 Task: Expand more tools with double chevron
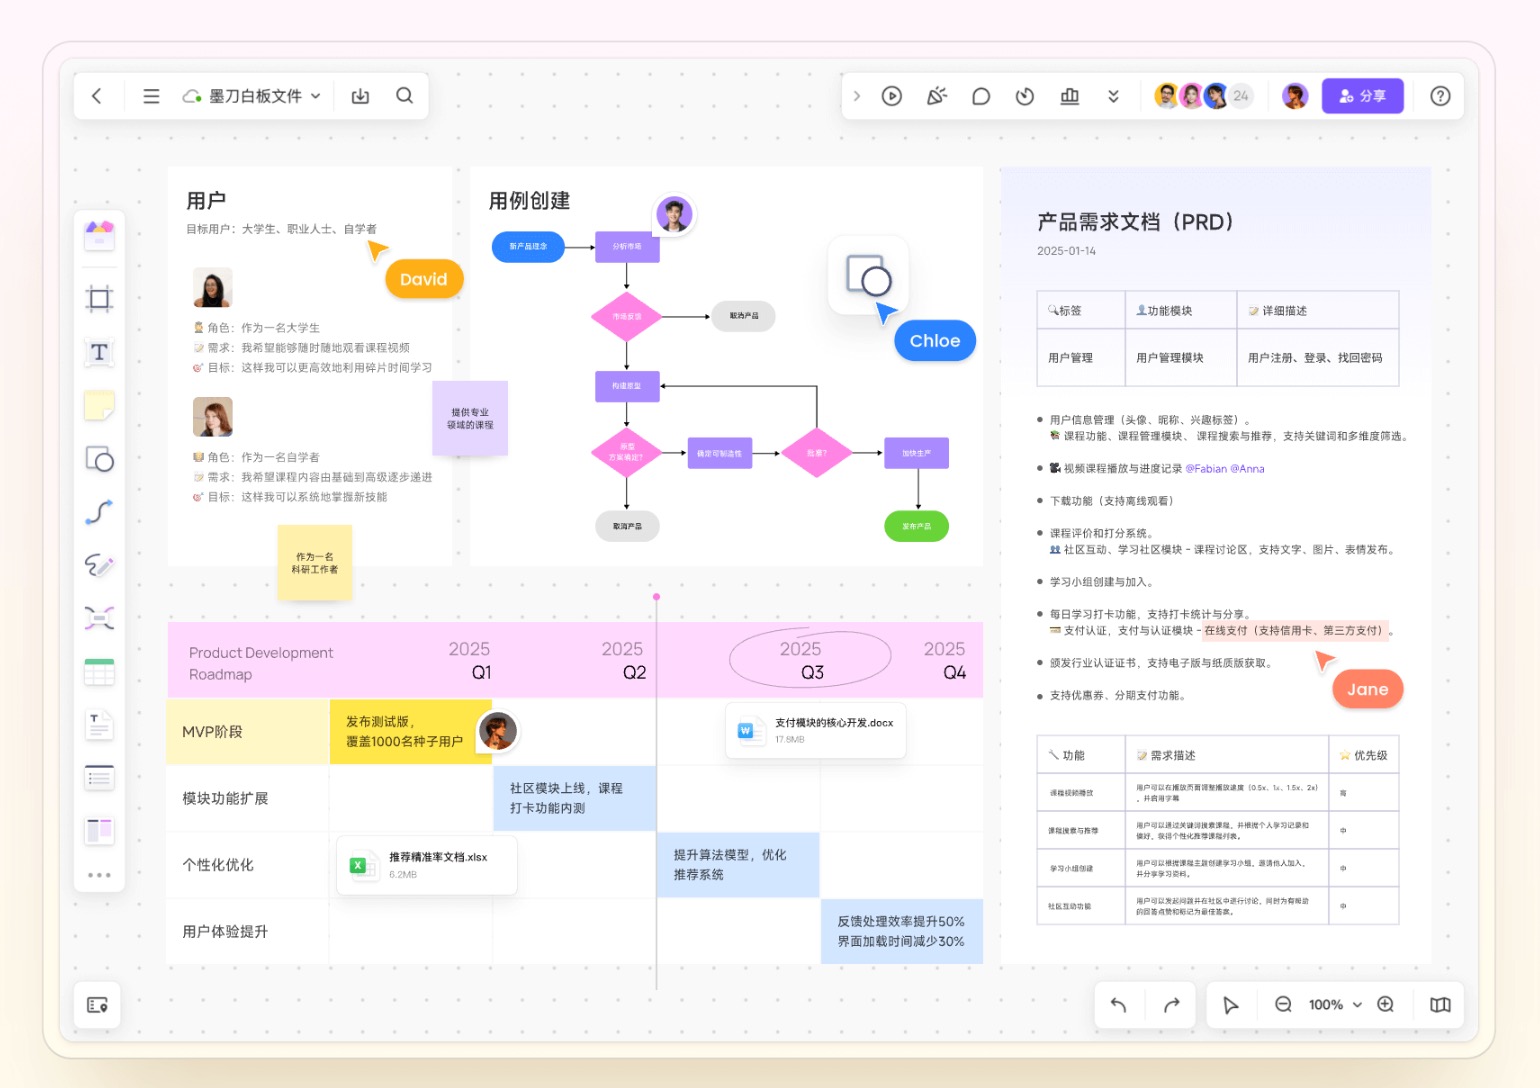tap(1113, 96)
